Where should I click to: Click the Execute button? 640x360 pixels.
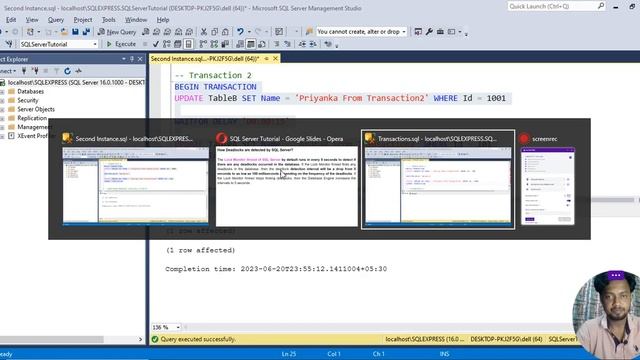click(x=121, y=44)
